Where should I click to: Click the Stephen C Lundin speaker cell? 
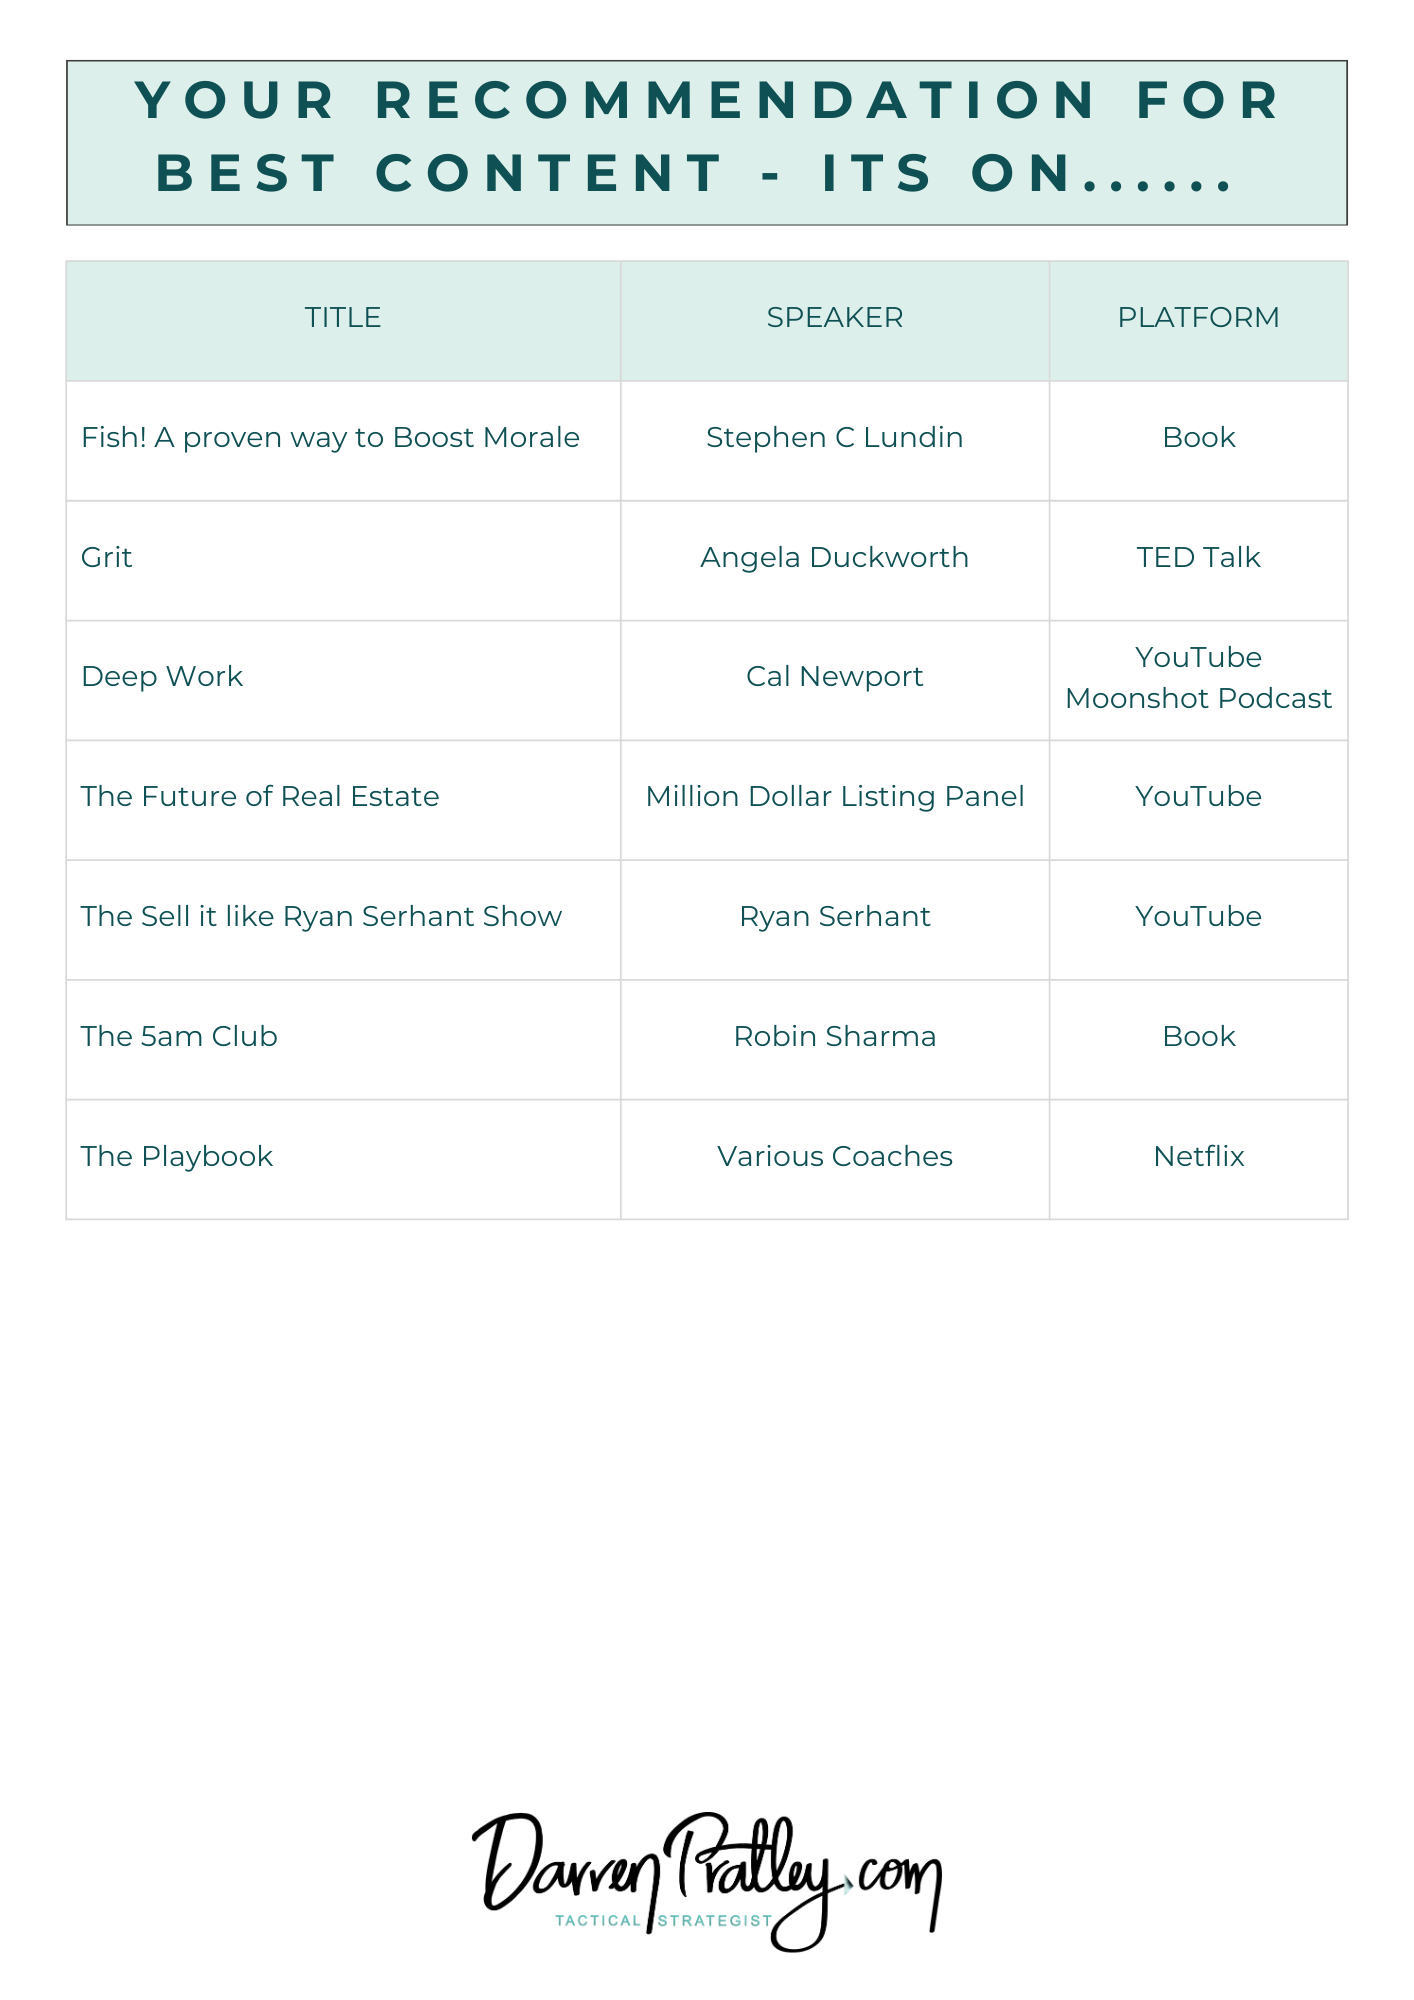click(x=834, y=438)
